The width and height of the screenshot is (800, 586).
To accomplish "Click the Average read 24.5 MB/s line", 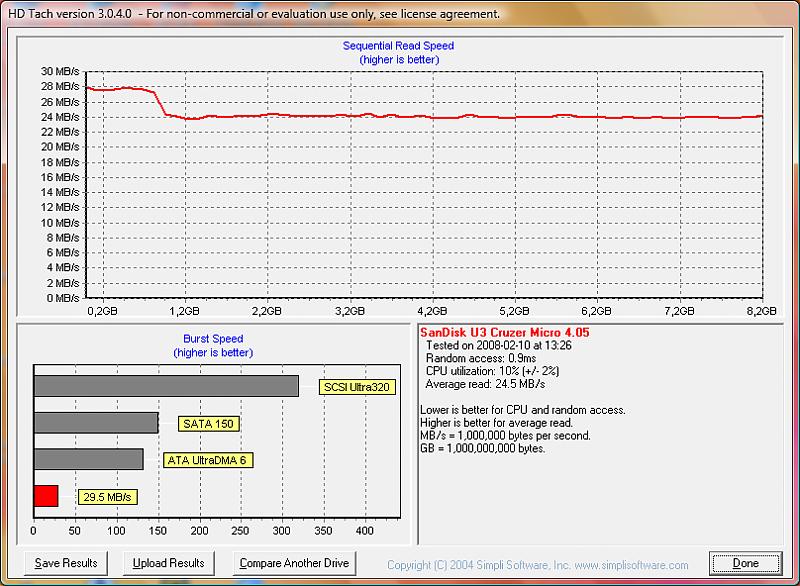I will [483, 384].
